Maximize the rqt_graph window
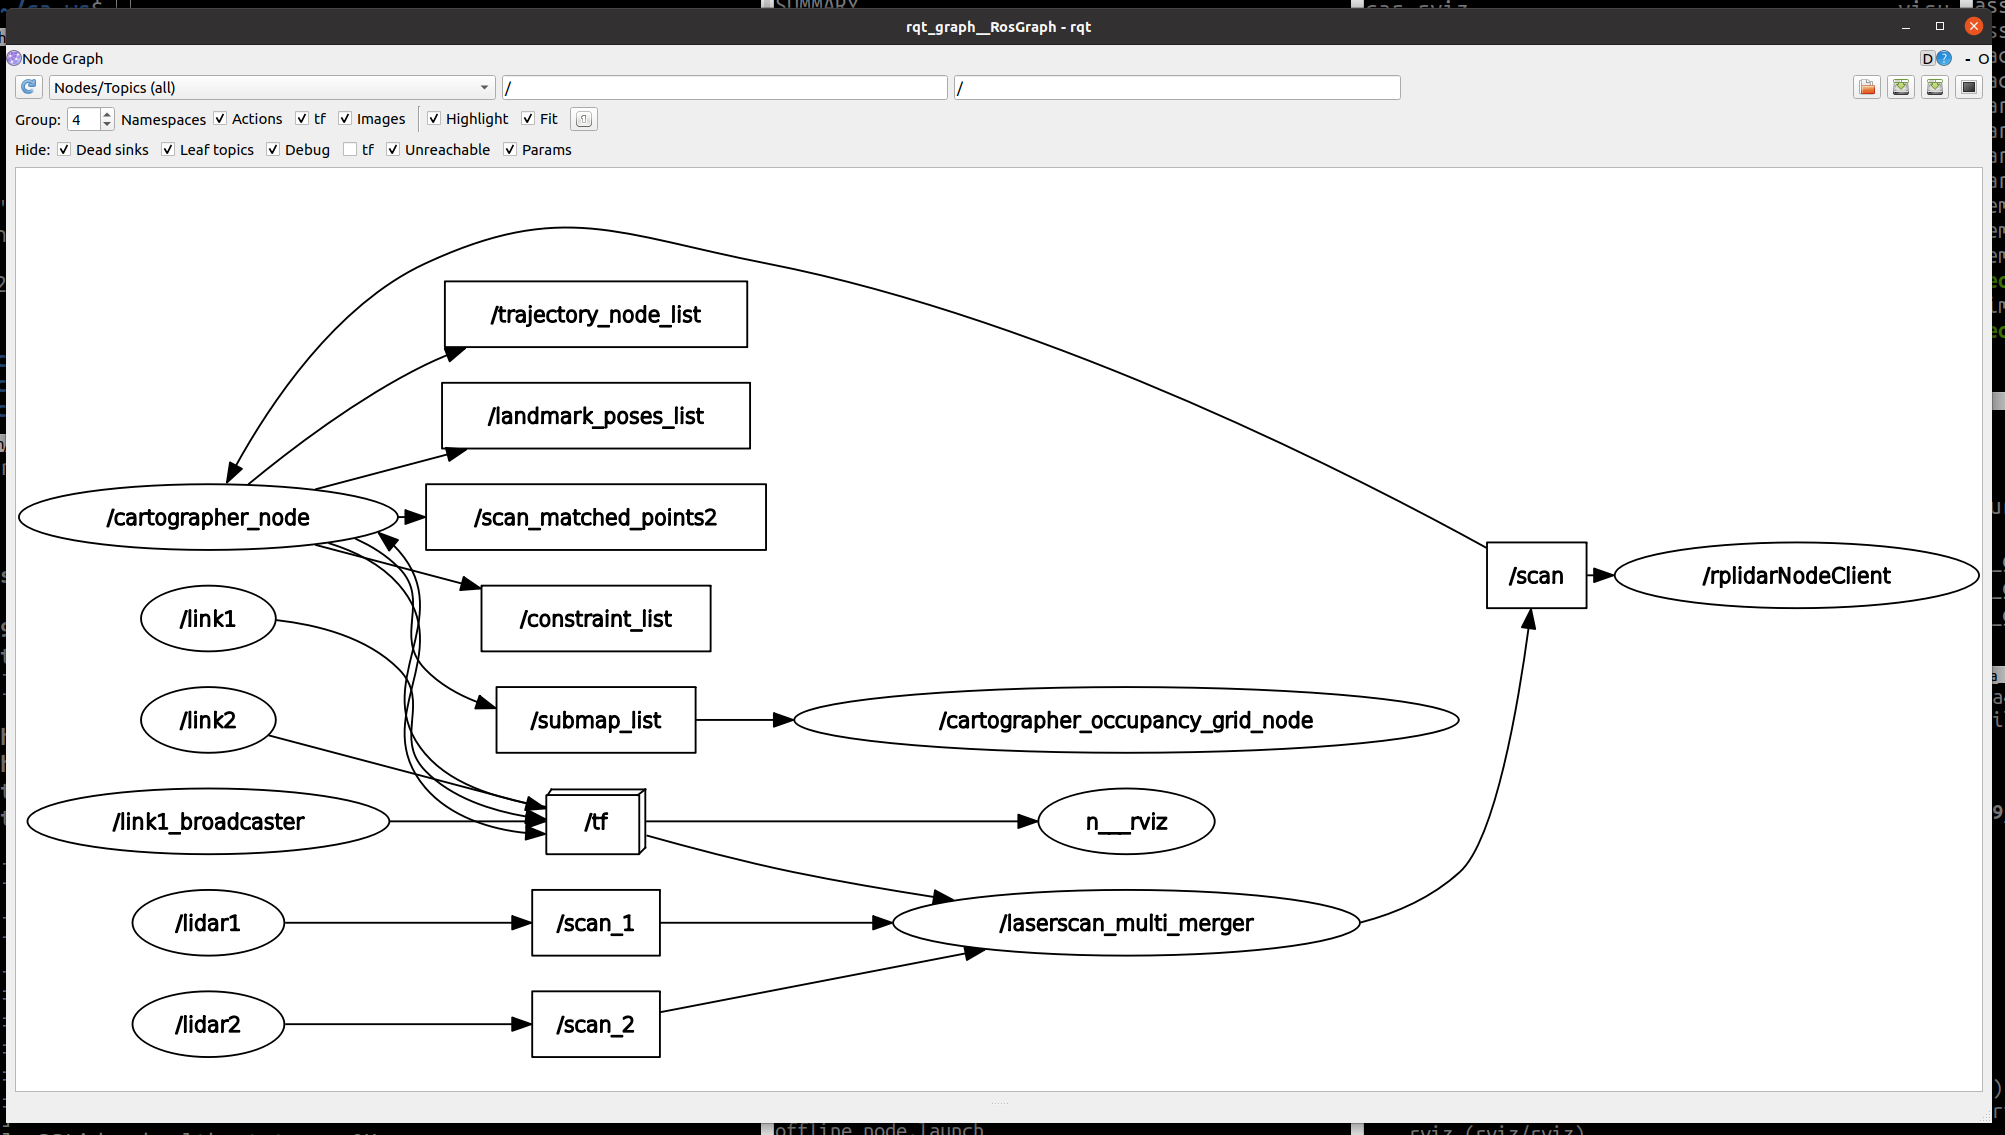 pyautogui.click(x=1940, y=26)
